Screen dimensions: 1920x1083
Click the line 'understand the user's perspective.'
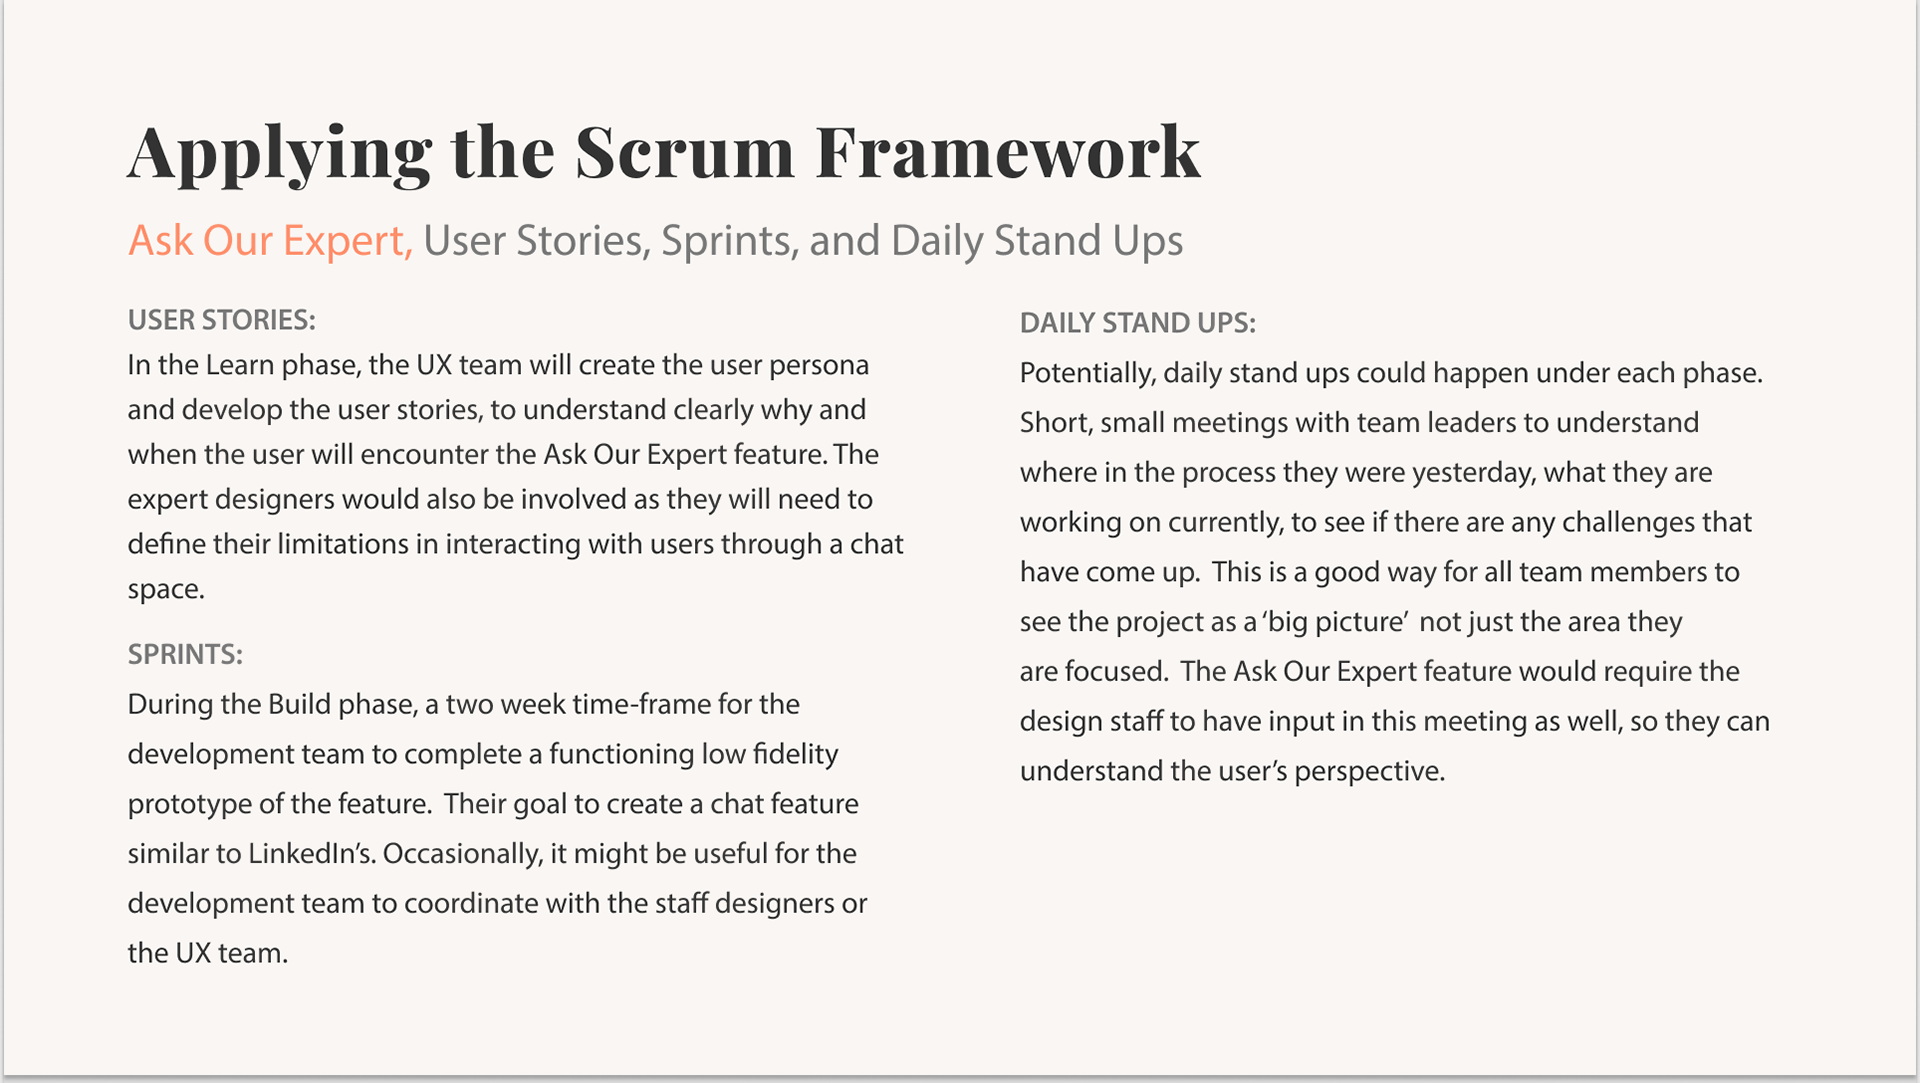(x=1232, y=772)
